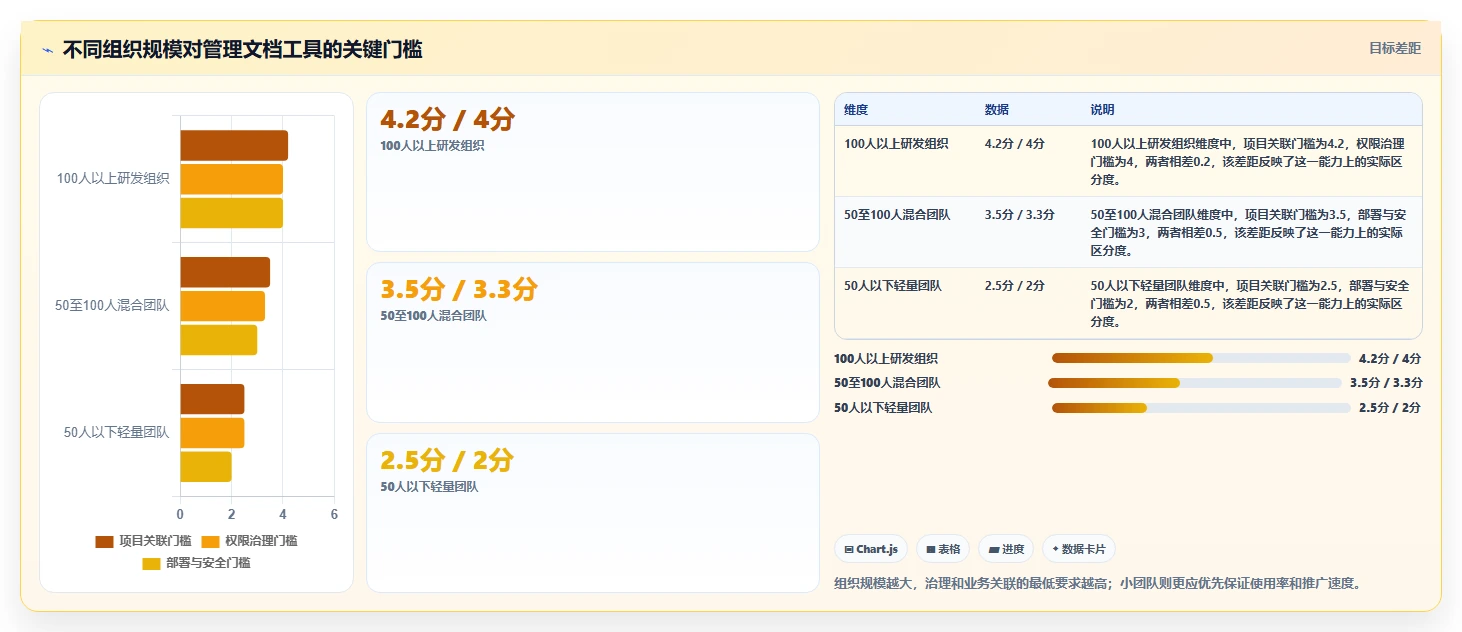Click the footer note starting 组织规模越大
Image resolution: width=1462 pixels, height=632 pixels.
[1097, 583]
